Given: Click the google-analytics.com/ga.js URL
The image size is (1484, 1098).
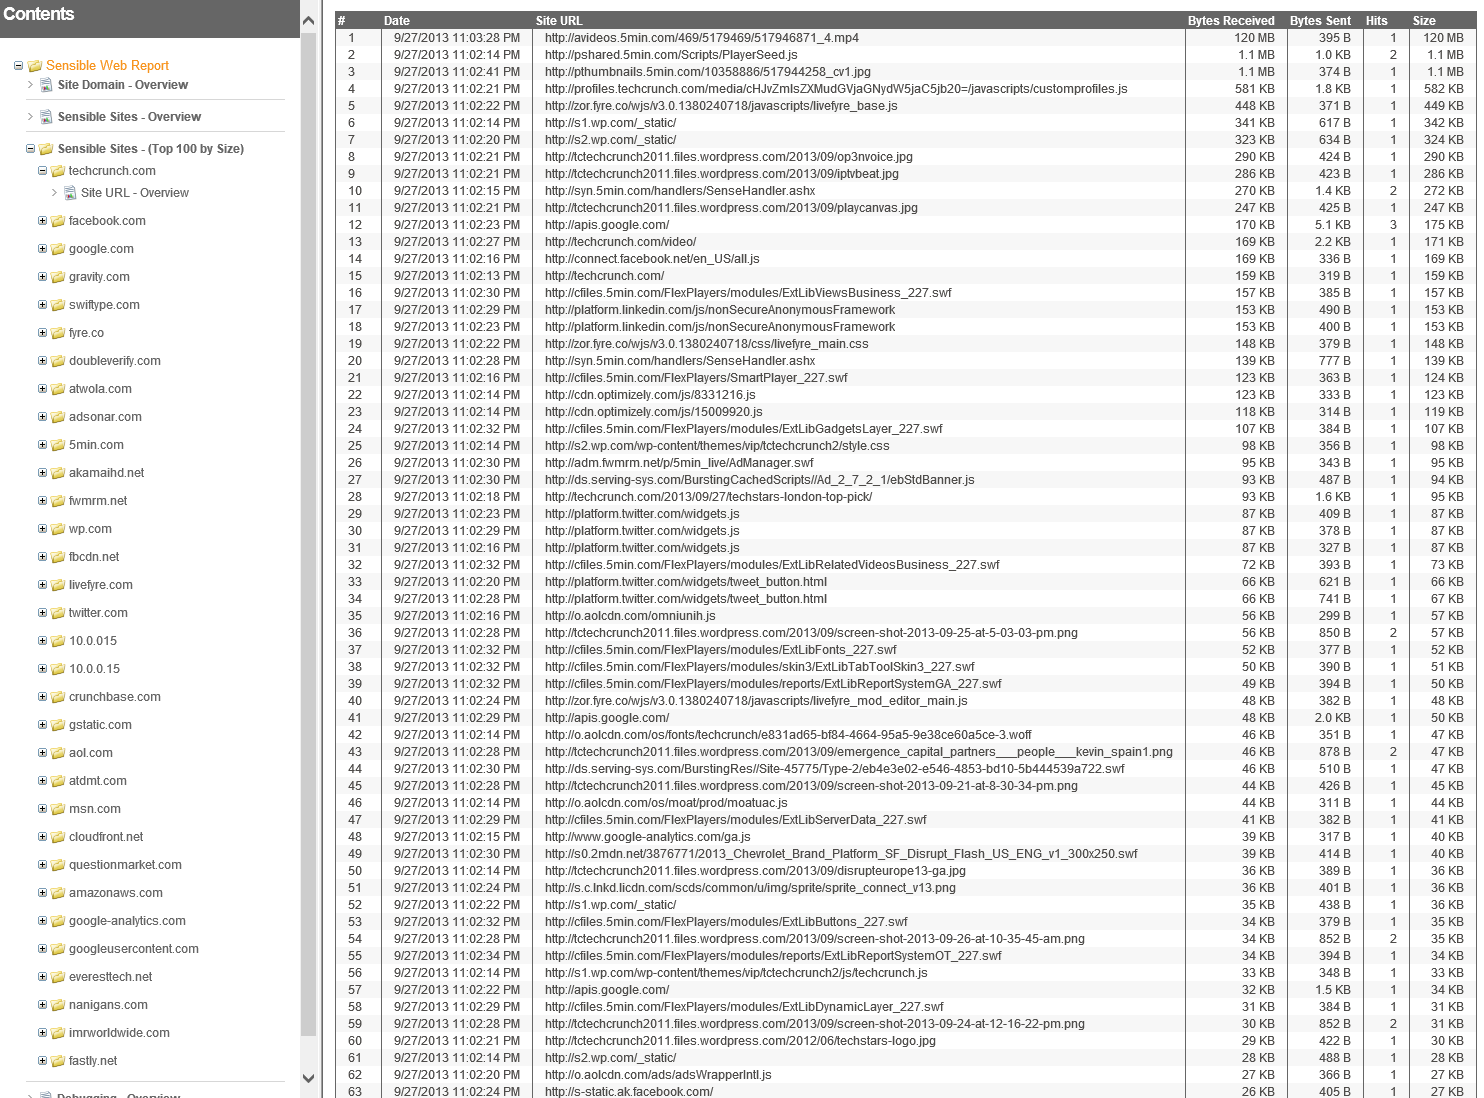Looking at the screenshot, I should (647, 837).
